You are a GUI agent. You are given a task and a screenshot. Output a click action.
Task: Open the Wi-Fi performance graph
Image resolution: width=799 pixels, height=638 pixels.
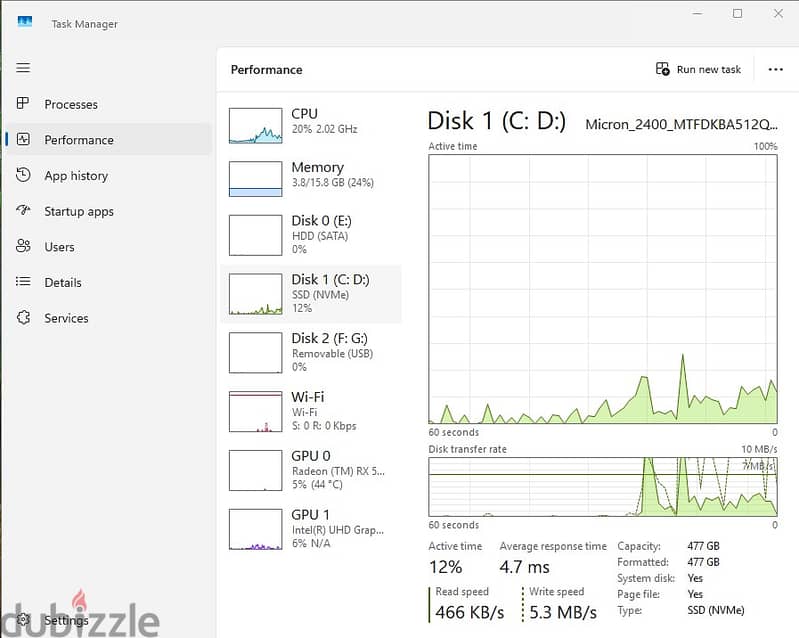point(255,411)
